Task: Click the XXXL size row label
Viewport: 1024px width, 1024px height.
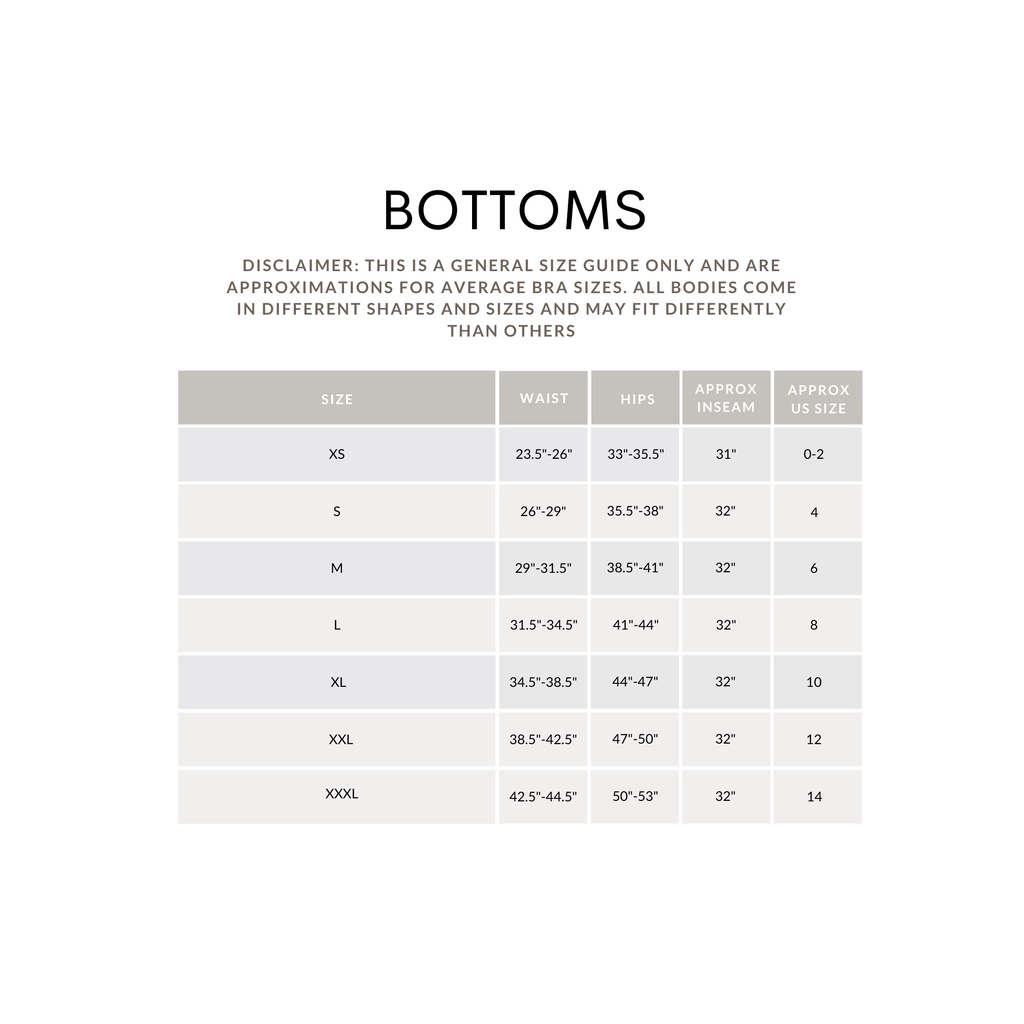Action: click(342, 794)
